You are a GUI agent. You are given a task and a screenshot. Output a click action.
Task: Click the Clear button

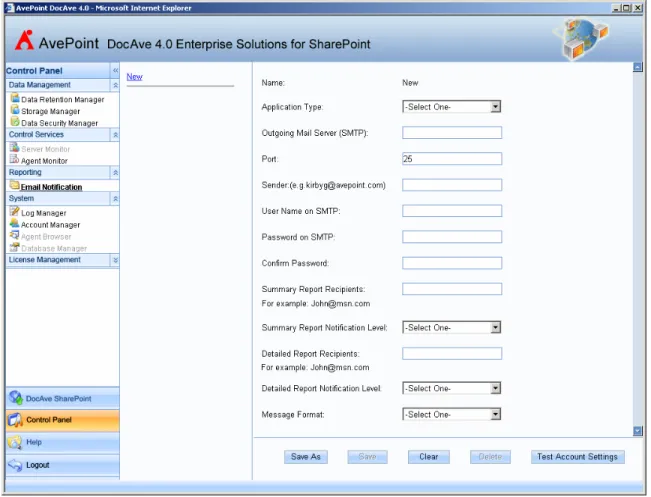(x=429, y=457)
